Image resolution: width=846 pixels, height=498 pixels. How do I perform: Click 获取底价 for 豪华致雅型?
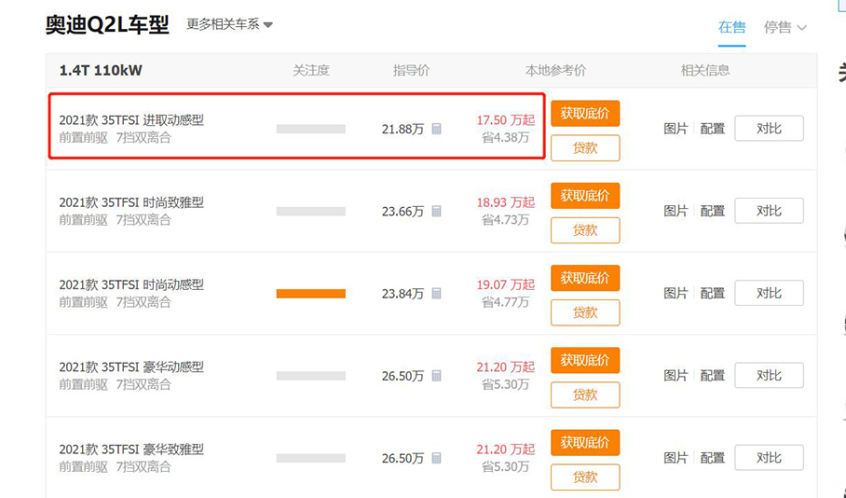585,442
